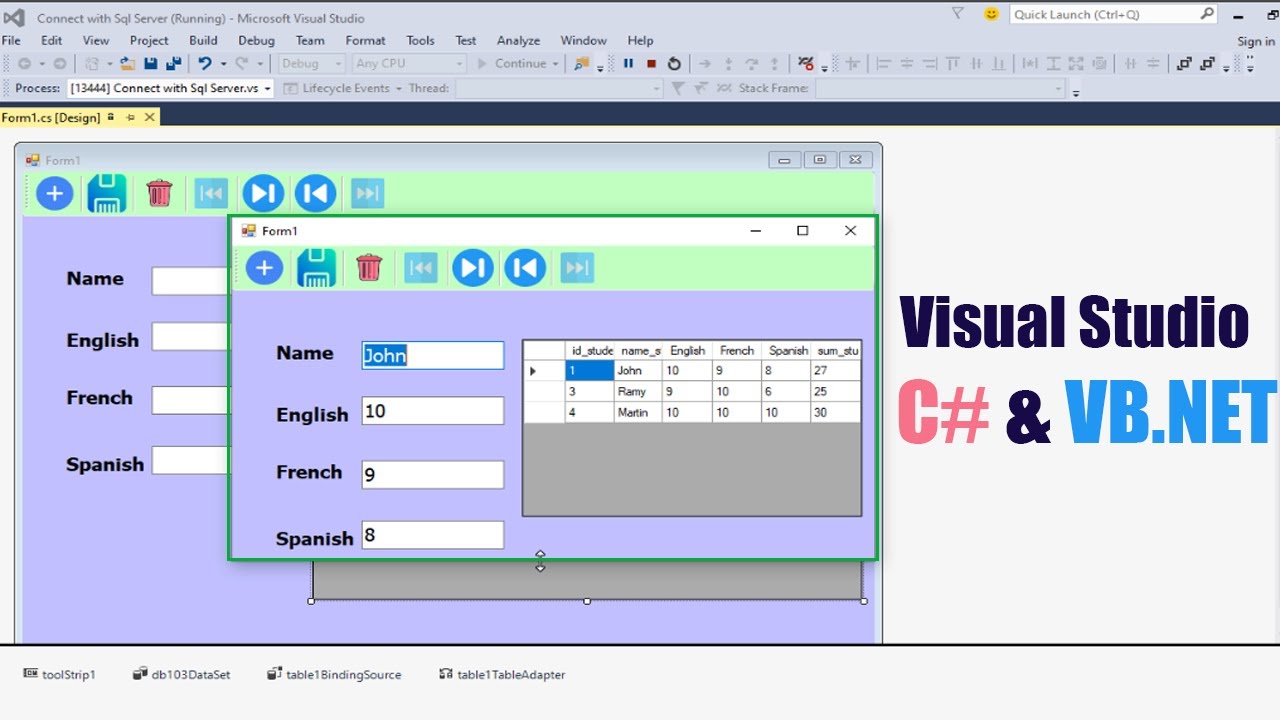The height and width of the screenshot is (720, 1280).
Task: Pin the Form1.cs [Design] tab
Action: (130, 117)
